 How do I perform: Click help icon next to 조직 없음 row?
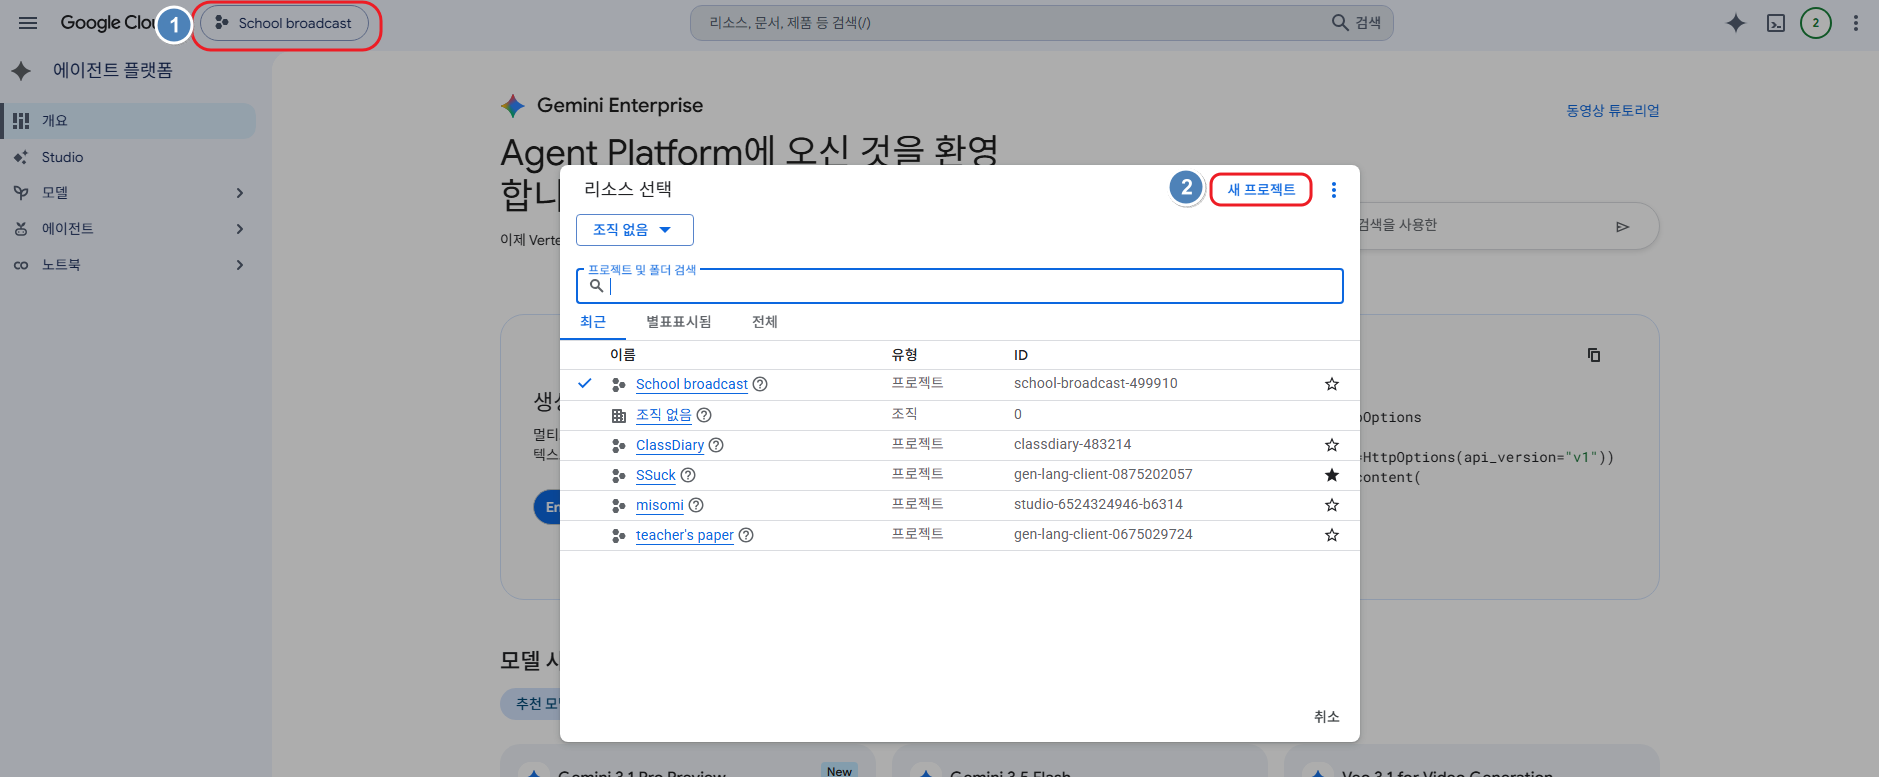704,415
